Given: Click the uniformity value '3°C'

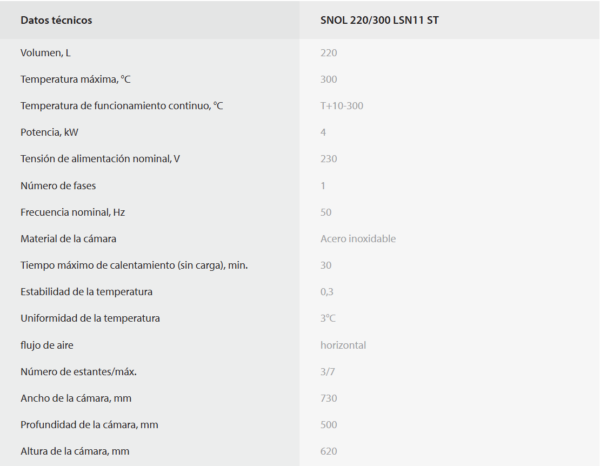Looking at the screenshot, I should pyautogui.click(x=329, y=318).
